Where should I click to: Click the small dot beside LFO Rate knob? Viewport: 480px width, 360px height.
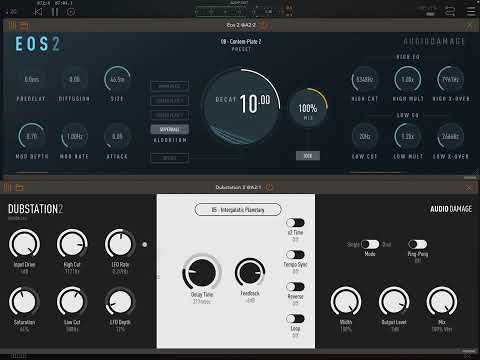(144, 244)
